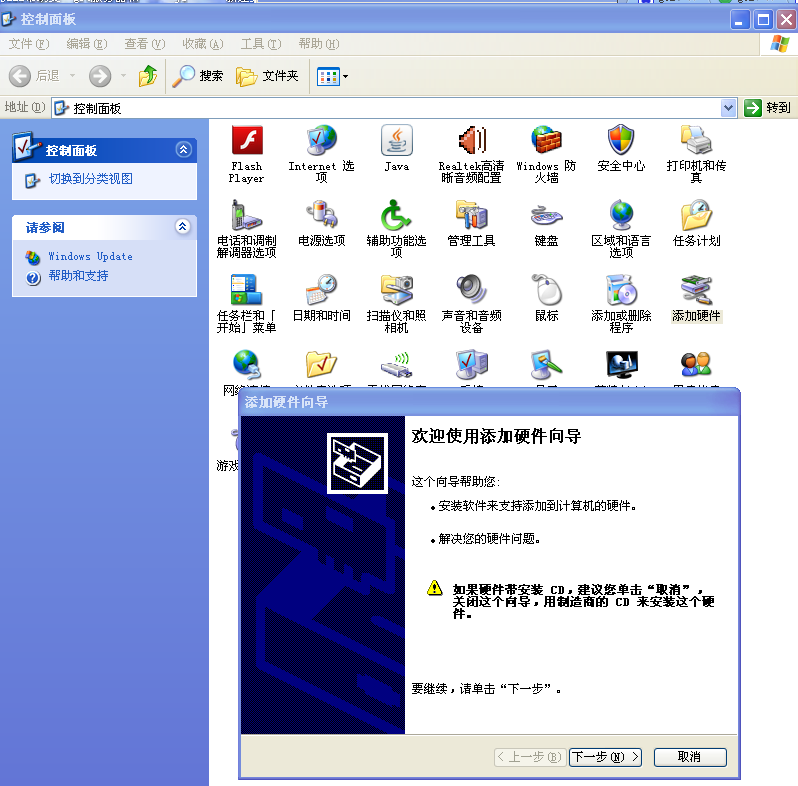798x786 pixels.
Task: Open 帮助和支持 link
Action: tap(78, 276)
